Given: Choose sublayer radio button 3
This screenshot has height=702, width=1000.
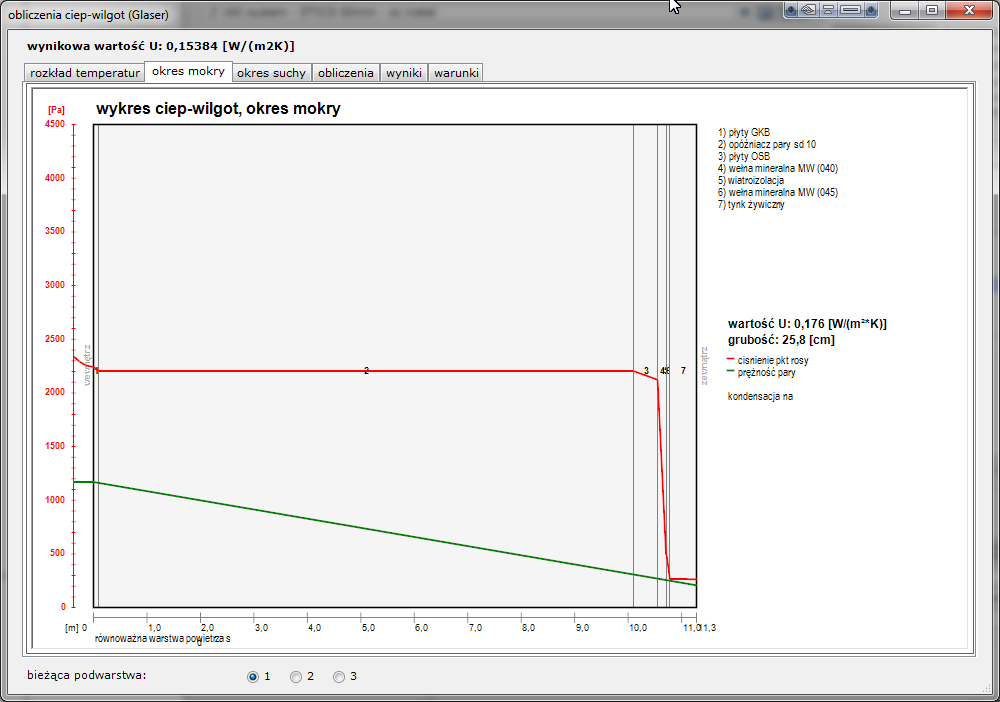Looking at the screenshot, I should [339, 677].
